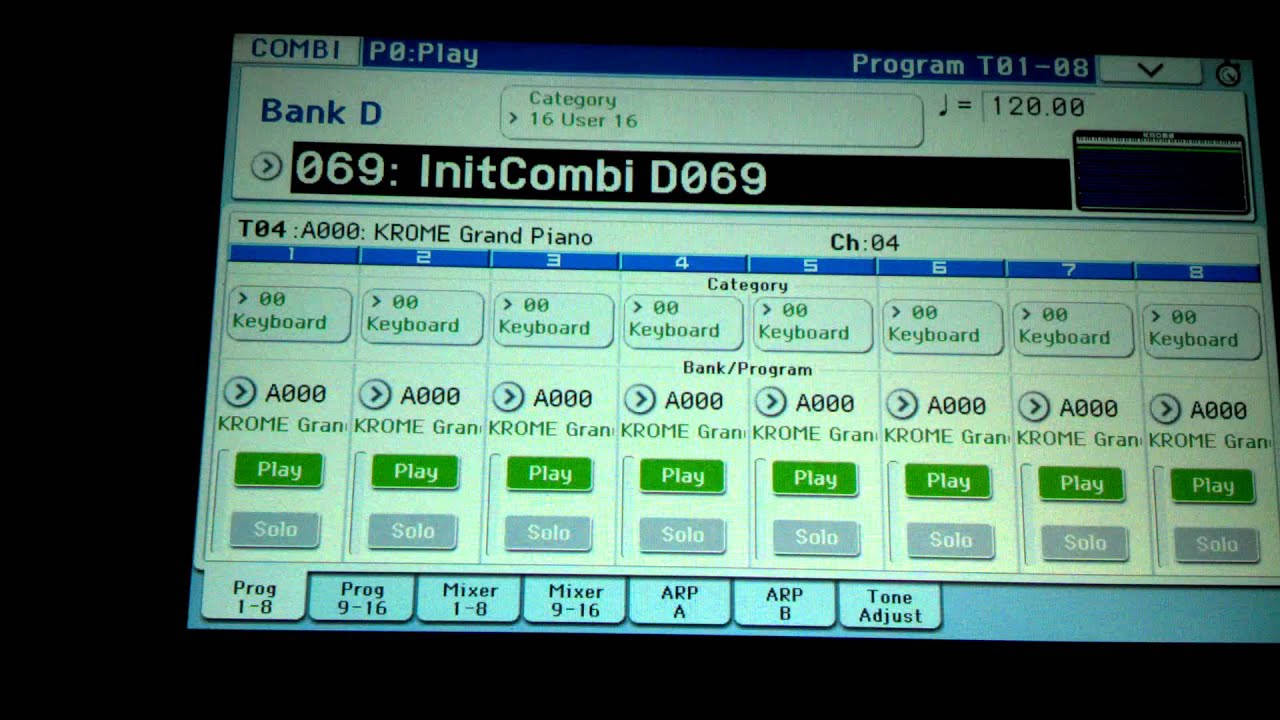Enable Solo on timbre 4
Viewport: 1280px width, 720px height.
pos(682,535)
